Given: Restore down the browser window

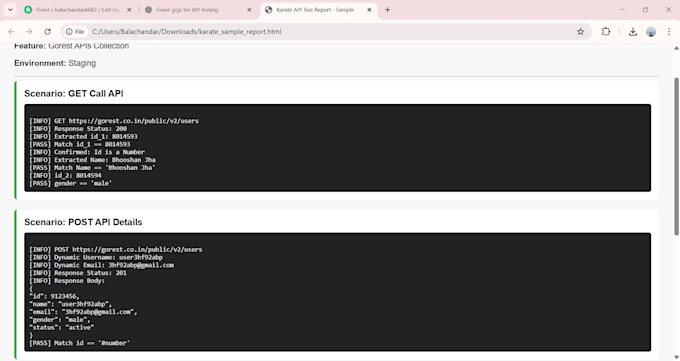Looking at the screenshot, I should 645,10.
